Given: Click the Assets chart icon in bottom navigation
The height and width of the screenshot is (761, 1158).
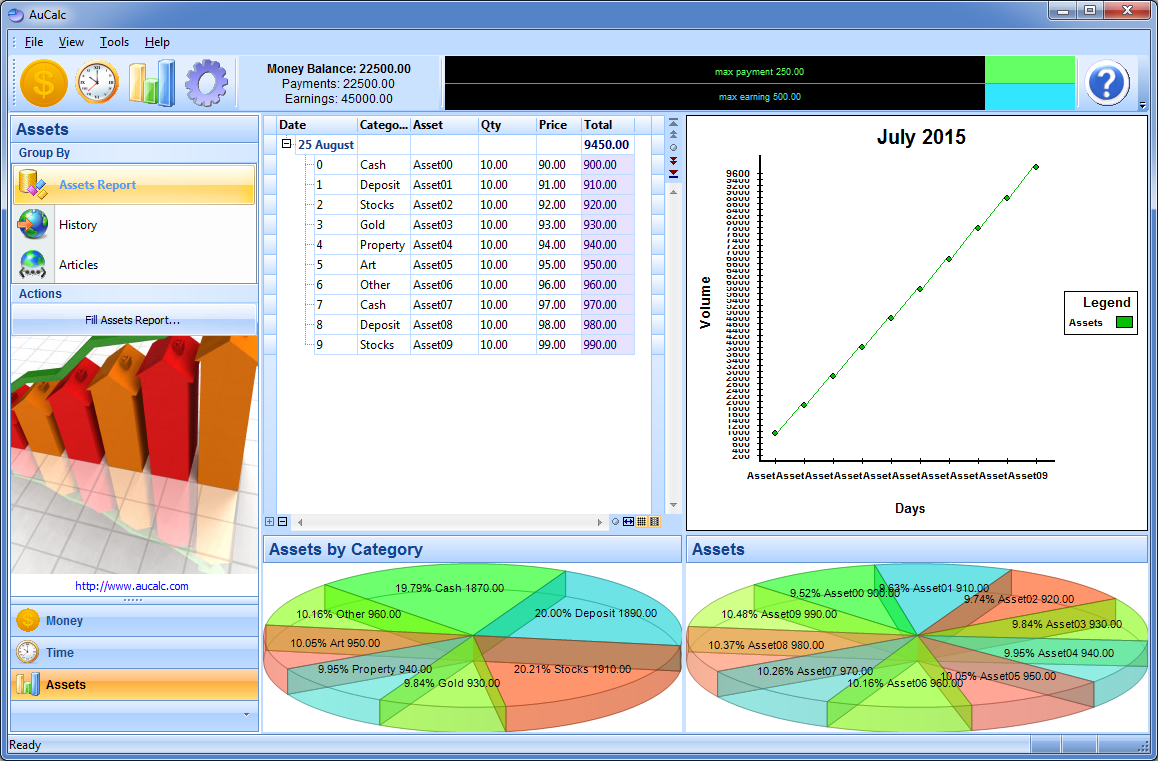Looking at the screenshot, I should pyautogui.click(x=27, y=684).
